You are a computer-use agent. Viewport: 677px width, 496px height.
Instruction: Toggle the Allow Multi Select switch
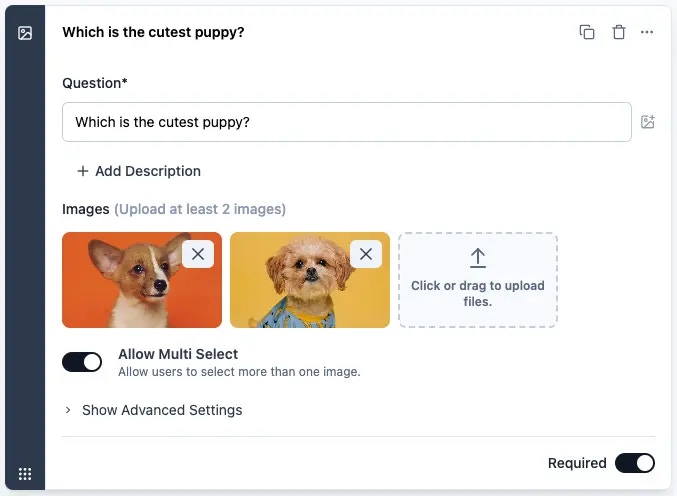pos(82,362)
